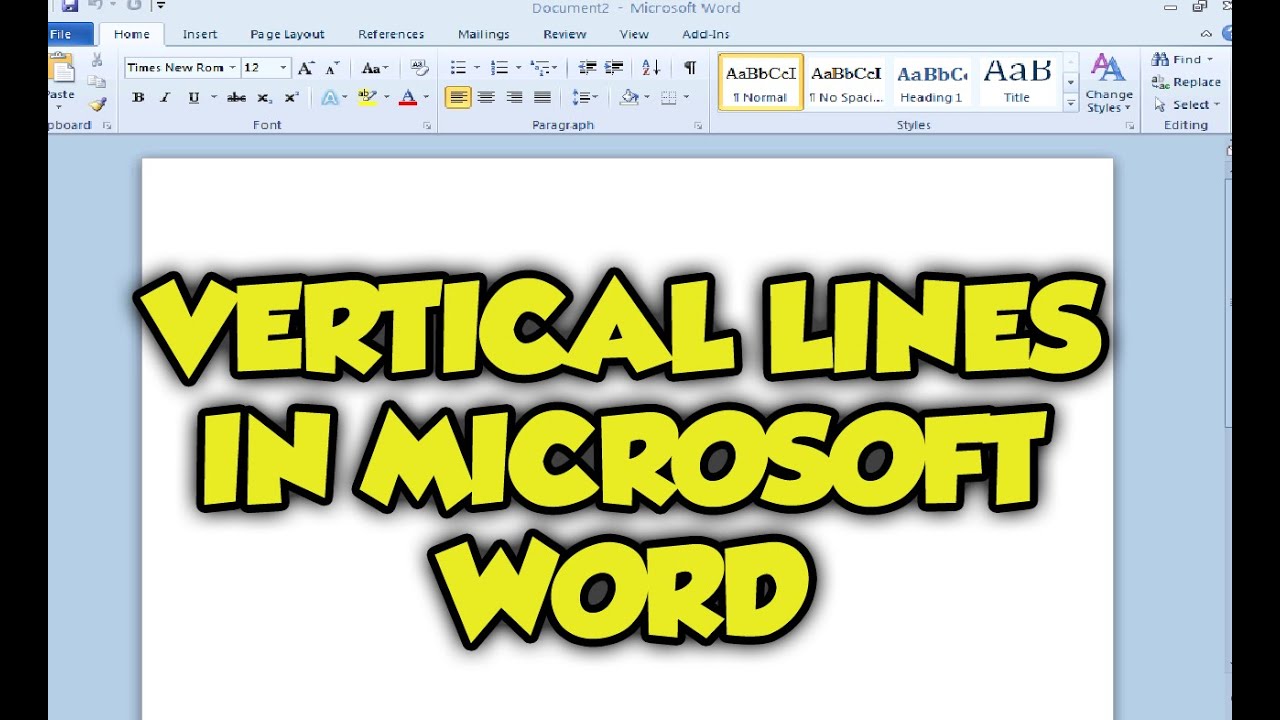Click Change Styles button

(x=1109, y=83)
